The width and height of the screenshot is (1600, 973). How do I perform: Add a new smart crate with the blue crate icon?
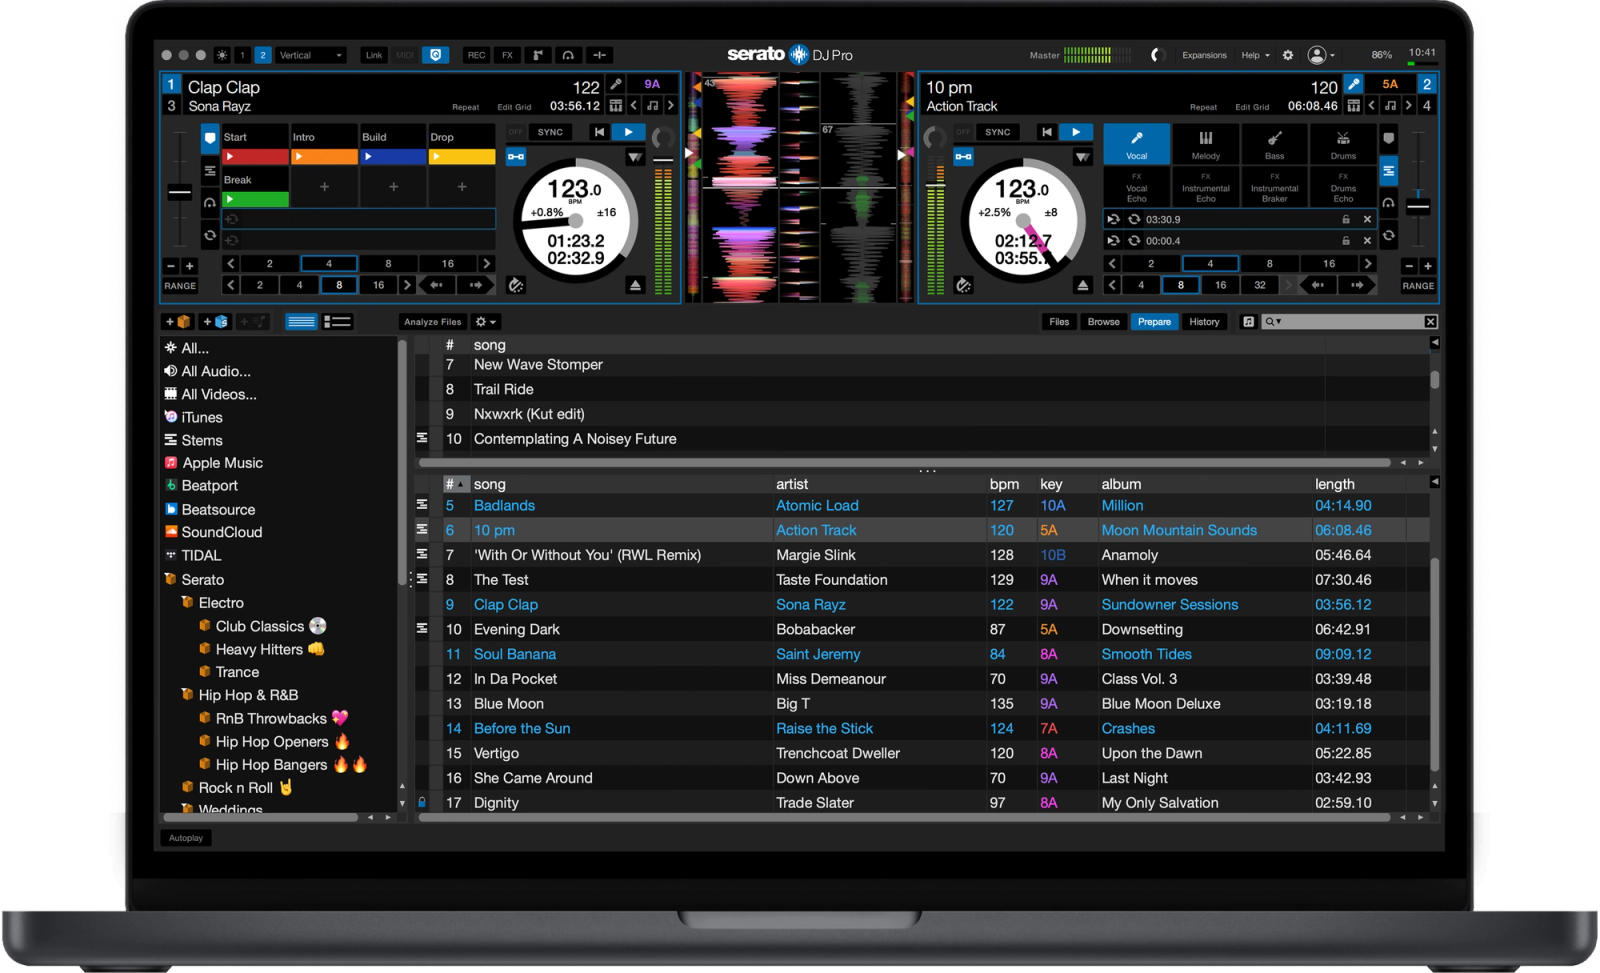pyautogui.click(x=216, y=322)
